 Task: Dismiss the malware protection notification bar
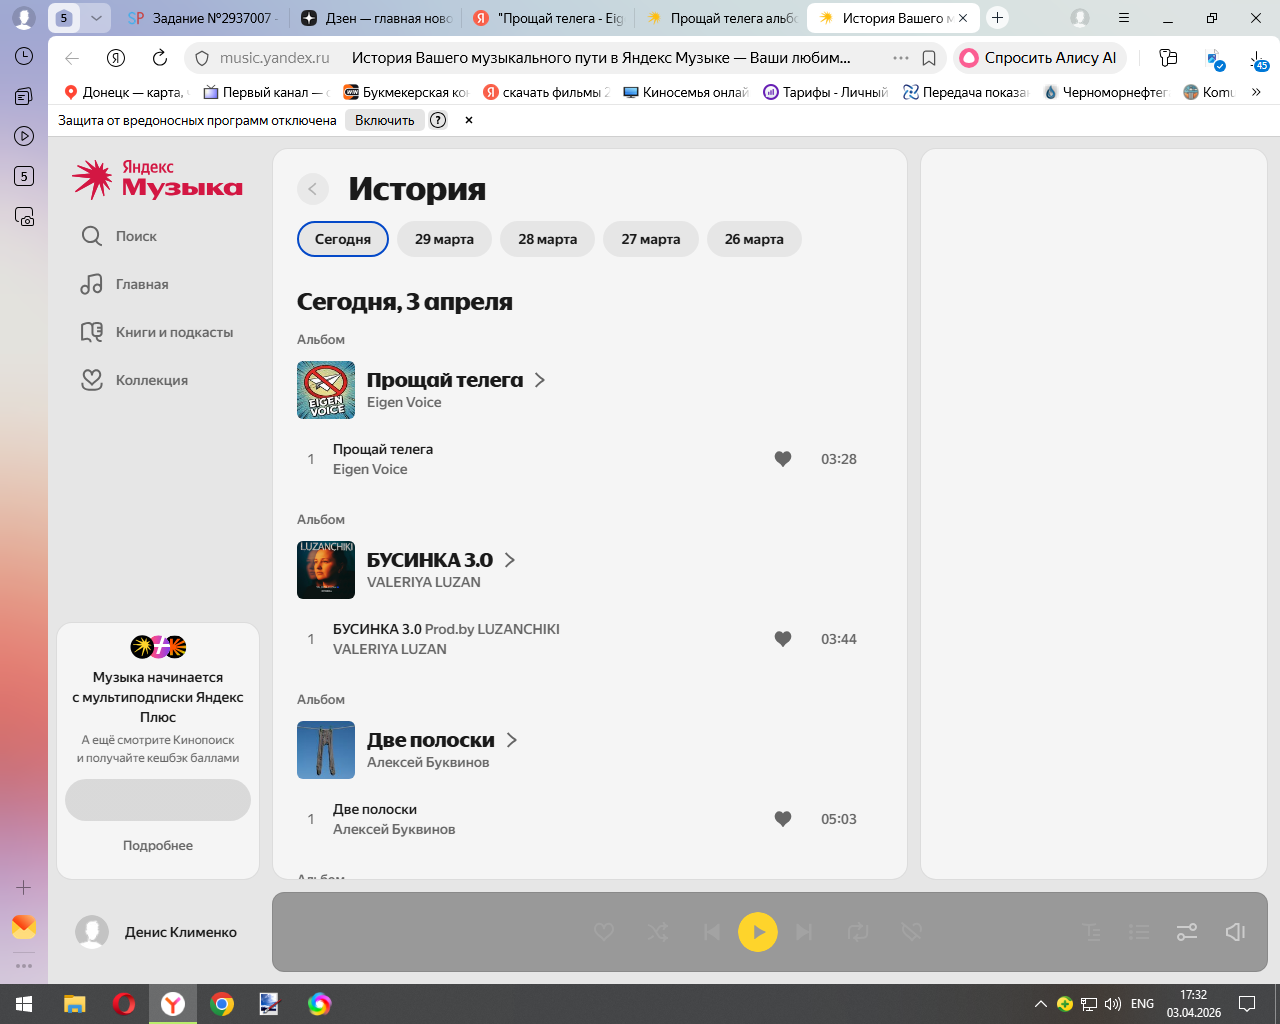coord(469,120)
